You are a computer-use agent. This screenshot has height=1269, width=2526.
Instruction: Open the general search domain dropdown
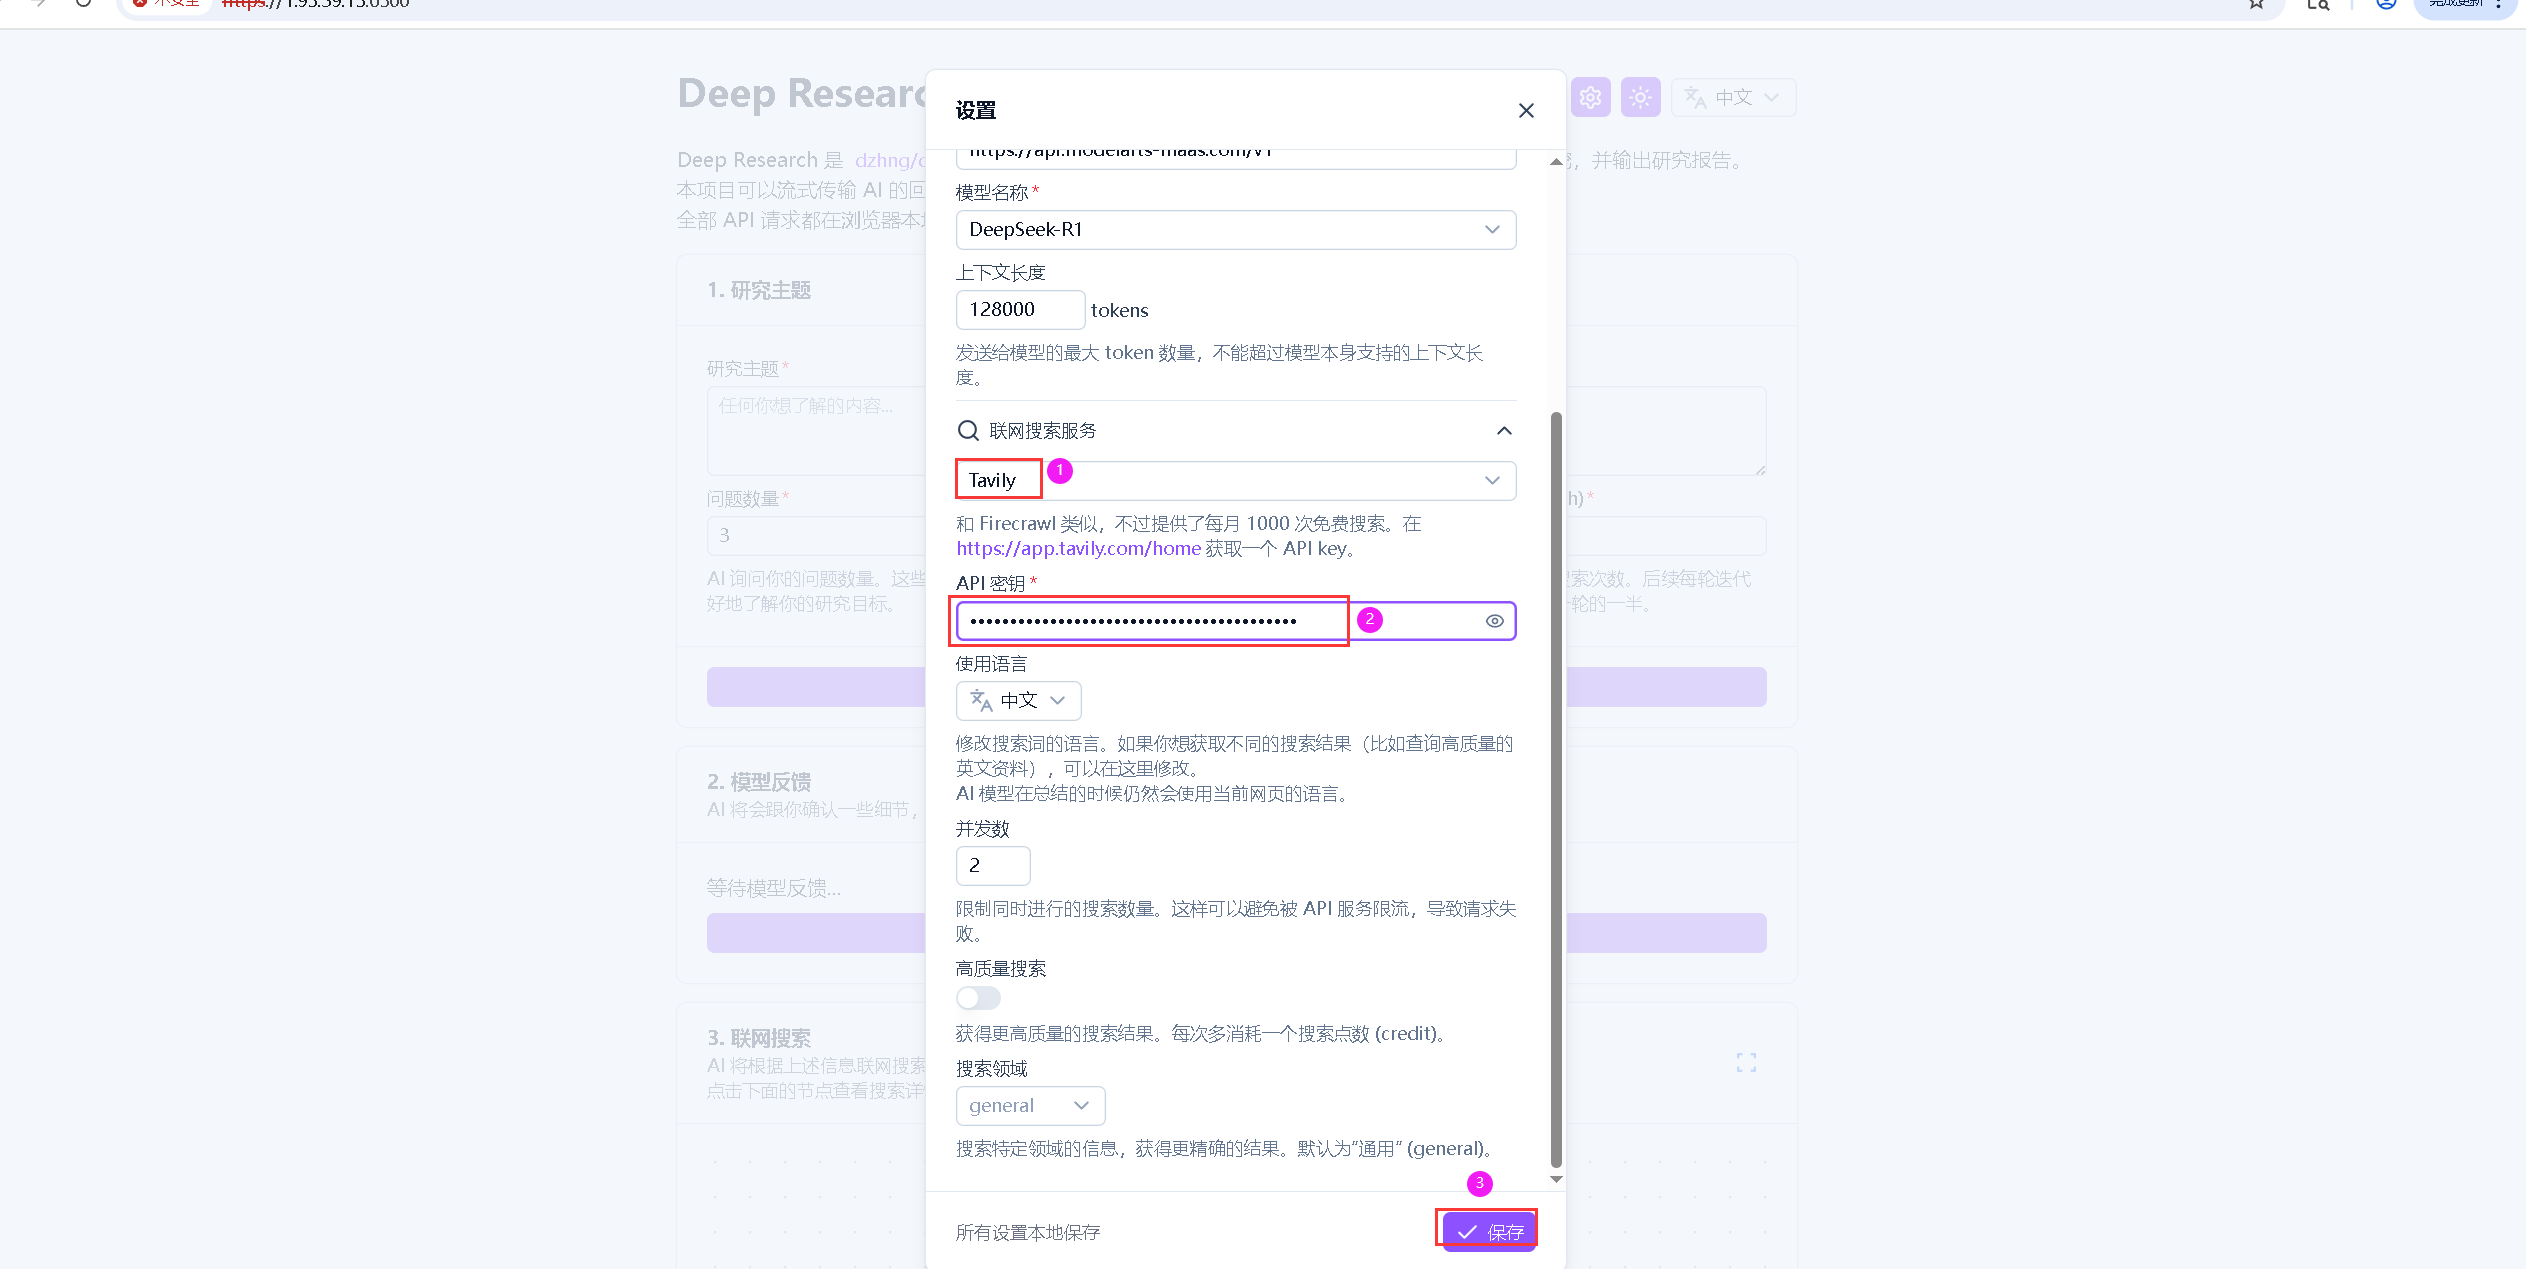click(1030, 1106)
